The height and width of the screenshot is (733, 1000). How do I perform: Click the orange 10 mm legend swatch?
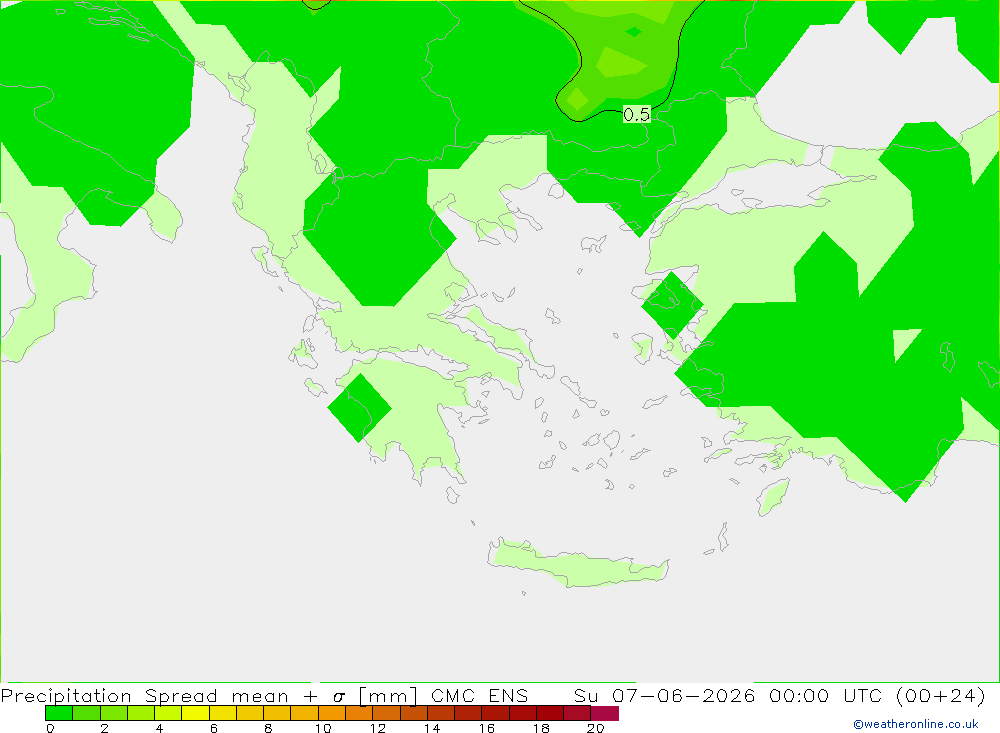[332, 713]
